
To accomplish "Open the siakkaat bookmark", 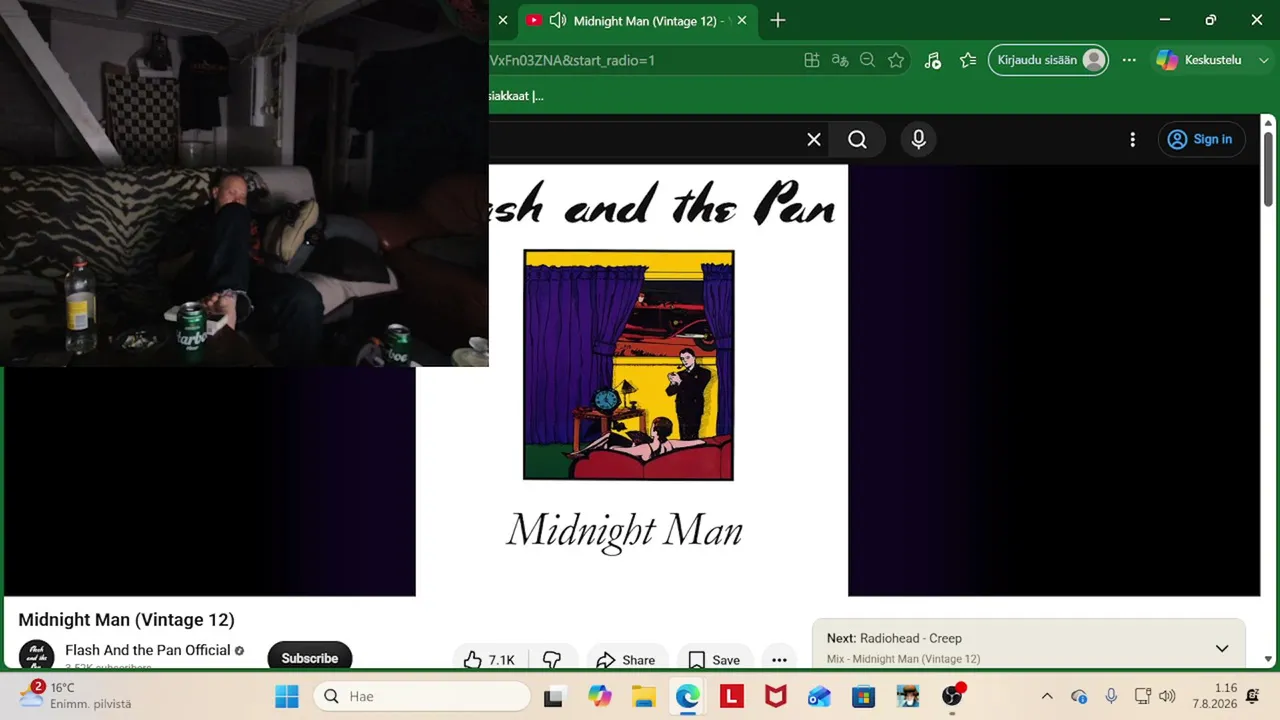I will [x=516, y=96].
